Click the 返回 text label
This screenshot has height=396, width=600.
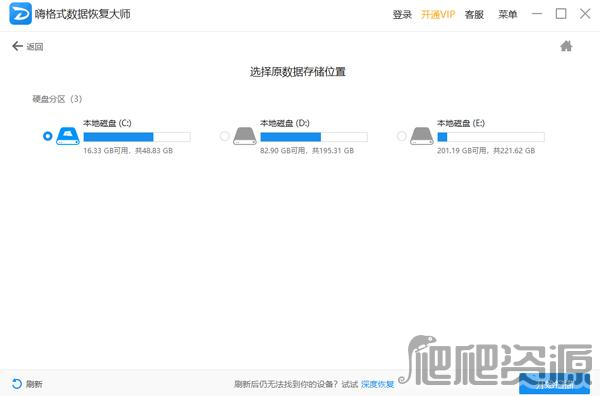[35, 47]
